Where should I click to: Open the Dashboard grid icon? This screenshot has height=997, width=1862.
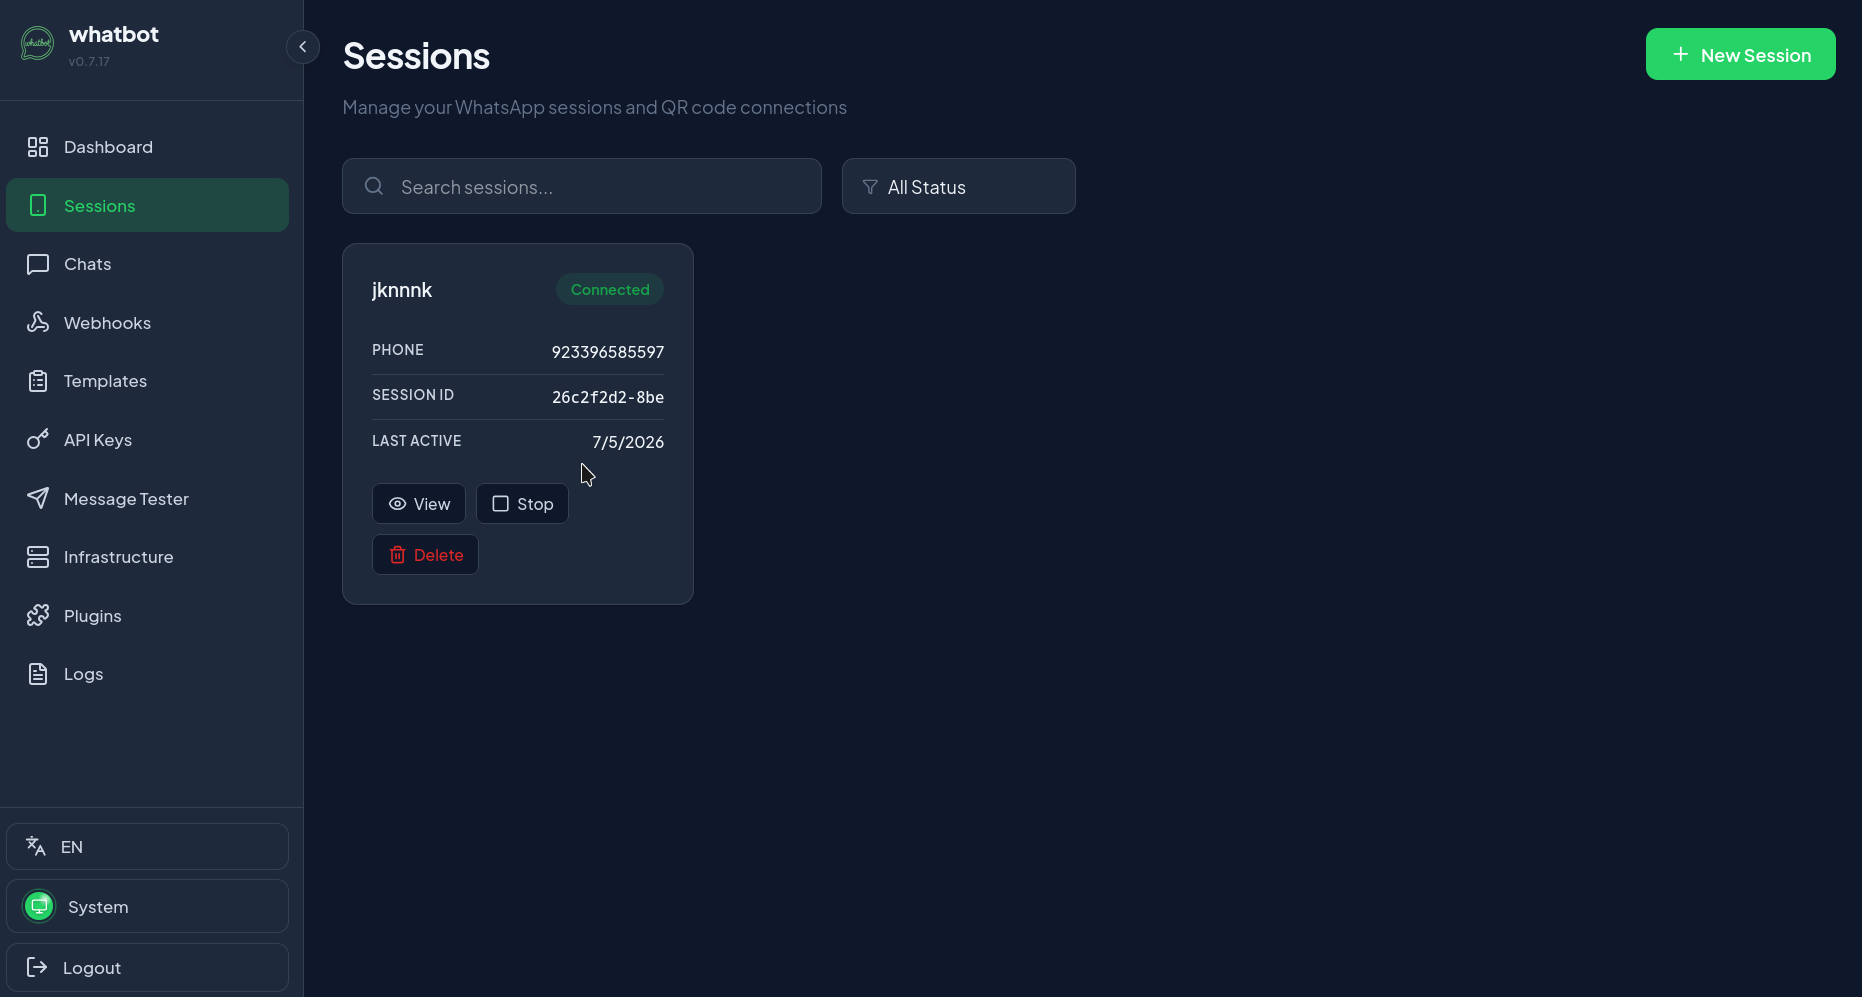coord(38,147)
